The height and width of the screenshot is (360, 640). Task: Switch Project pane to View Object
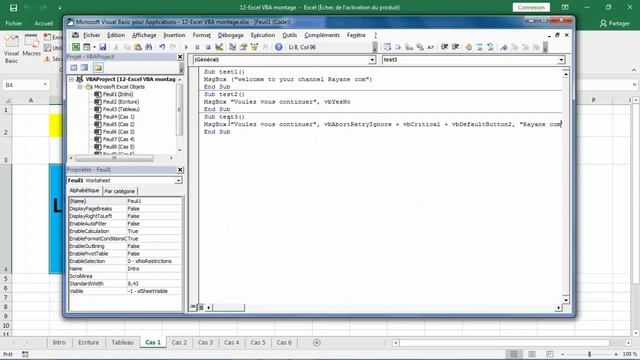click(84, 67)
